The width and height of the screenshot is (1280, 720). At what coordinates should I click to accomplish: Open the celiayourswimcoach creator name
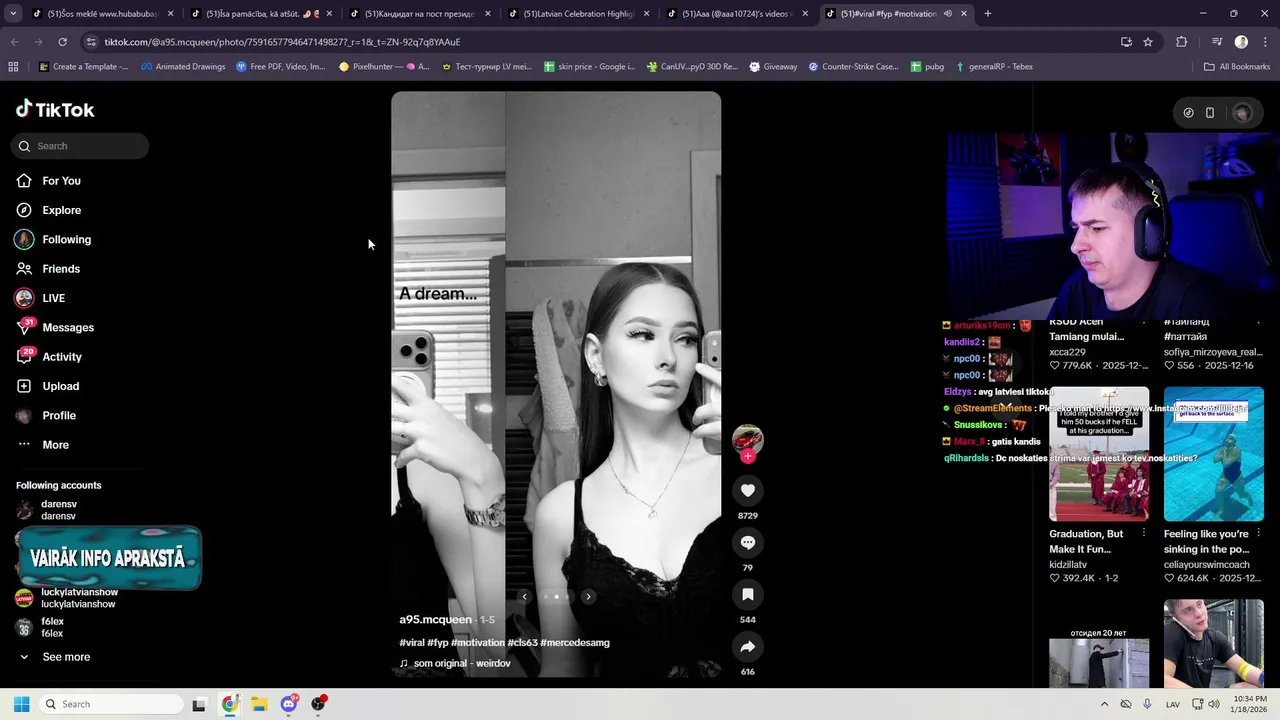point(1206,565)
